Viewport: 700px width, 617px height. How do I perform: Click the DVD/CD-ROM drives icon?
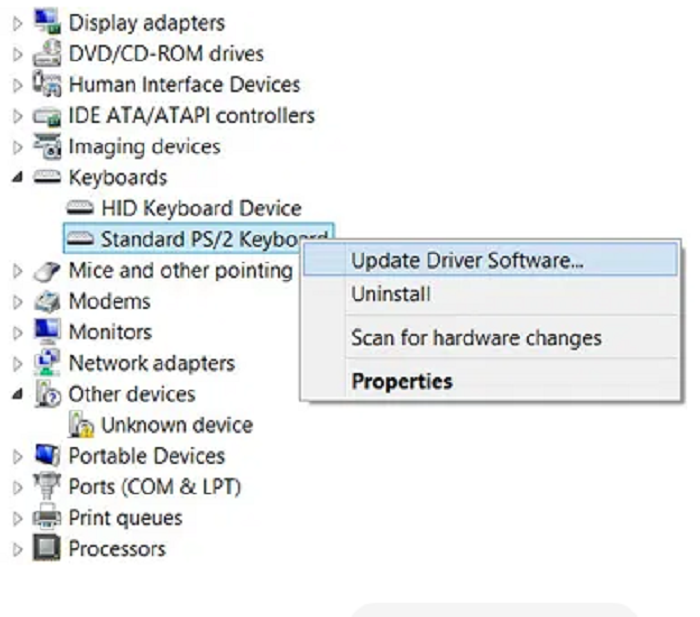coord(47,54)
